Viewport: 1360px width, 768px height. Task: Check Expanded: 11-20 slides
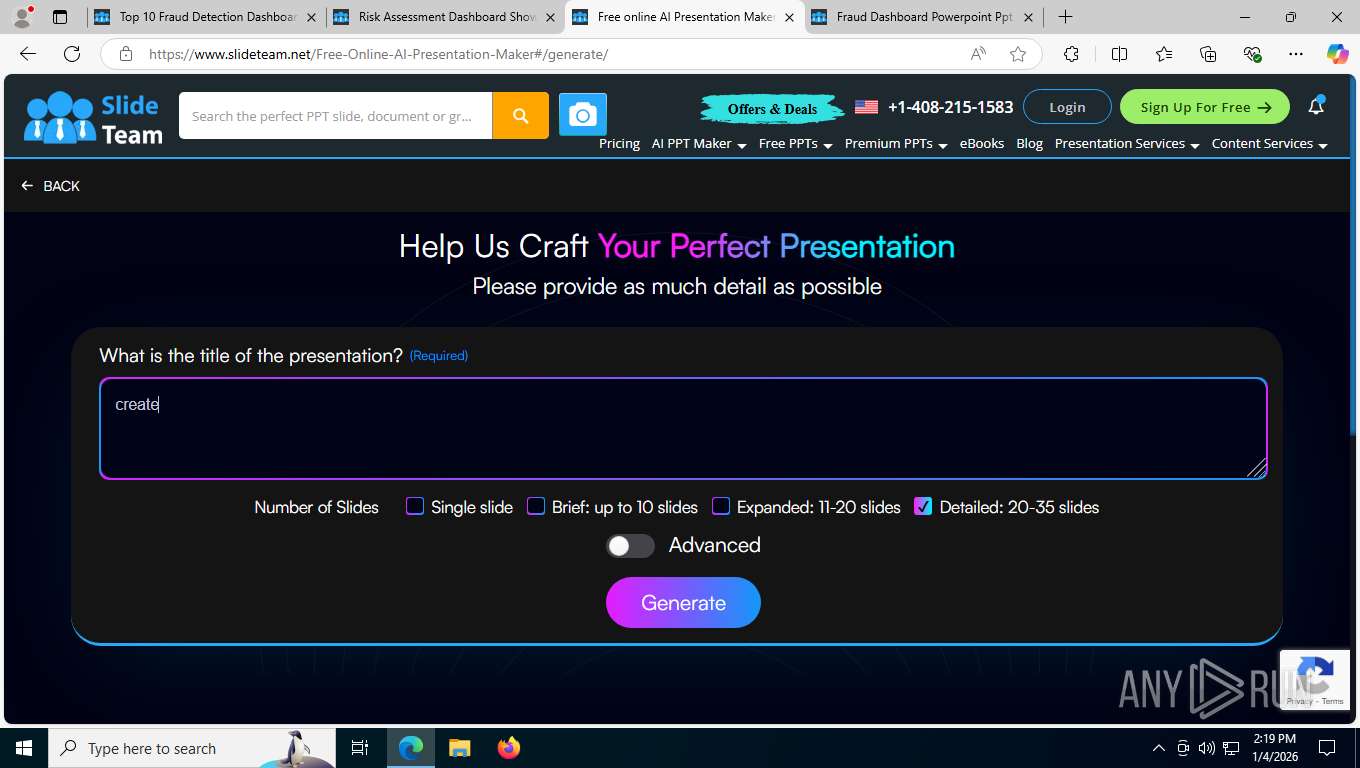tap(721, 506)
